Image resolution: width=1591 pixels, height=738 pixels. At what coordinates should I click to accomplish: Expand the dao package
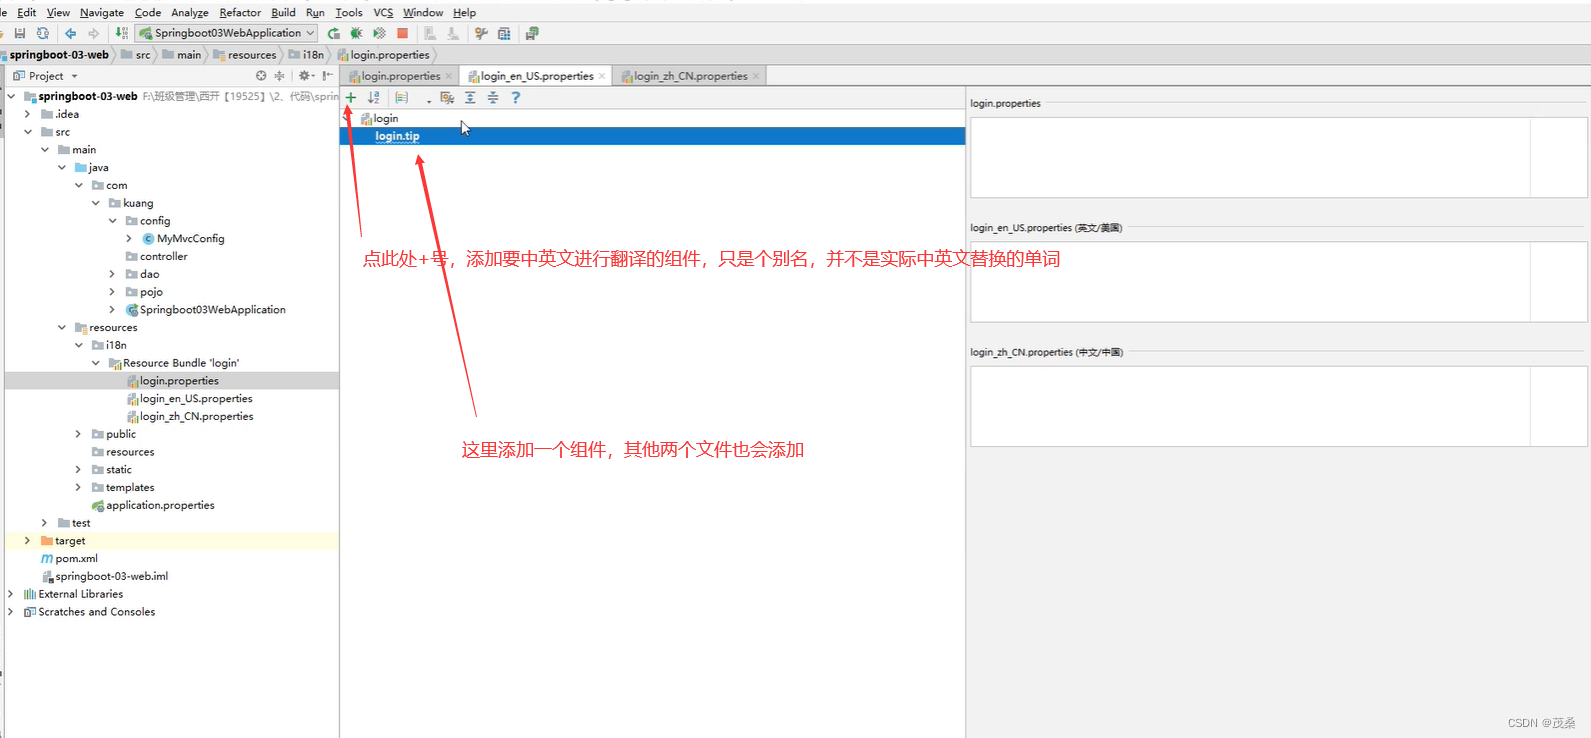(112, 274)
